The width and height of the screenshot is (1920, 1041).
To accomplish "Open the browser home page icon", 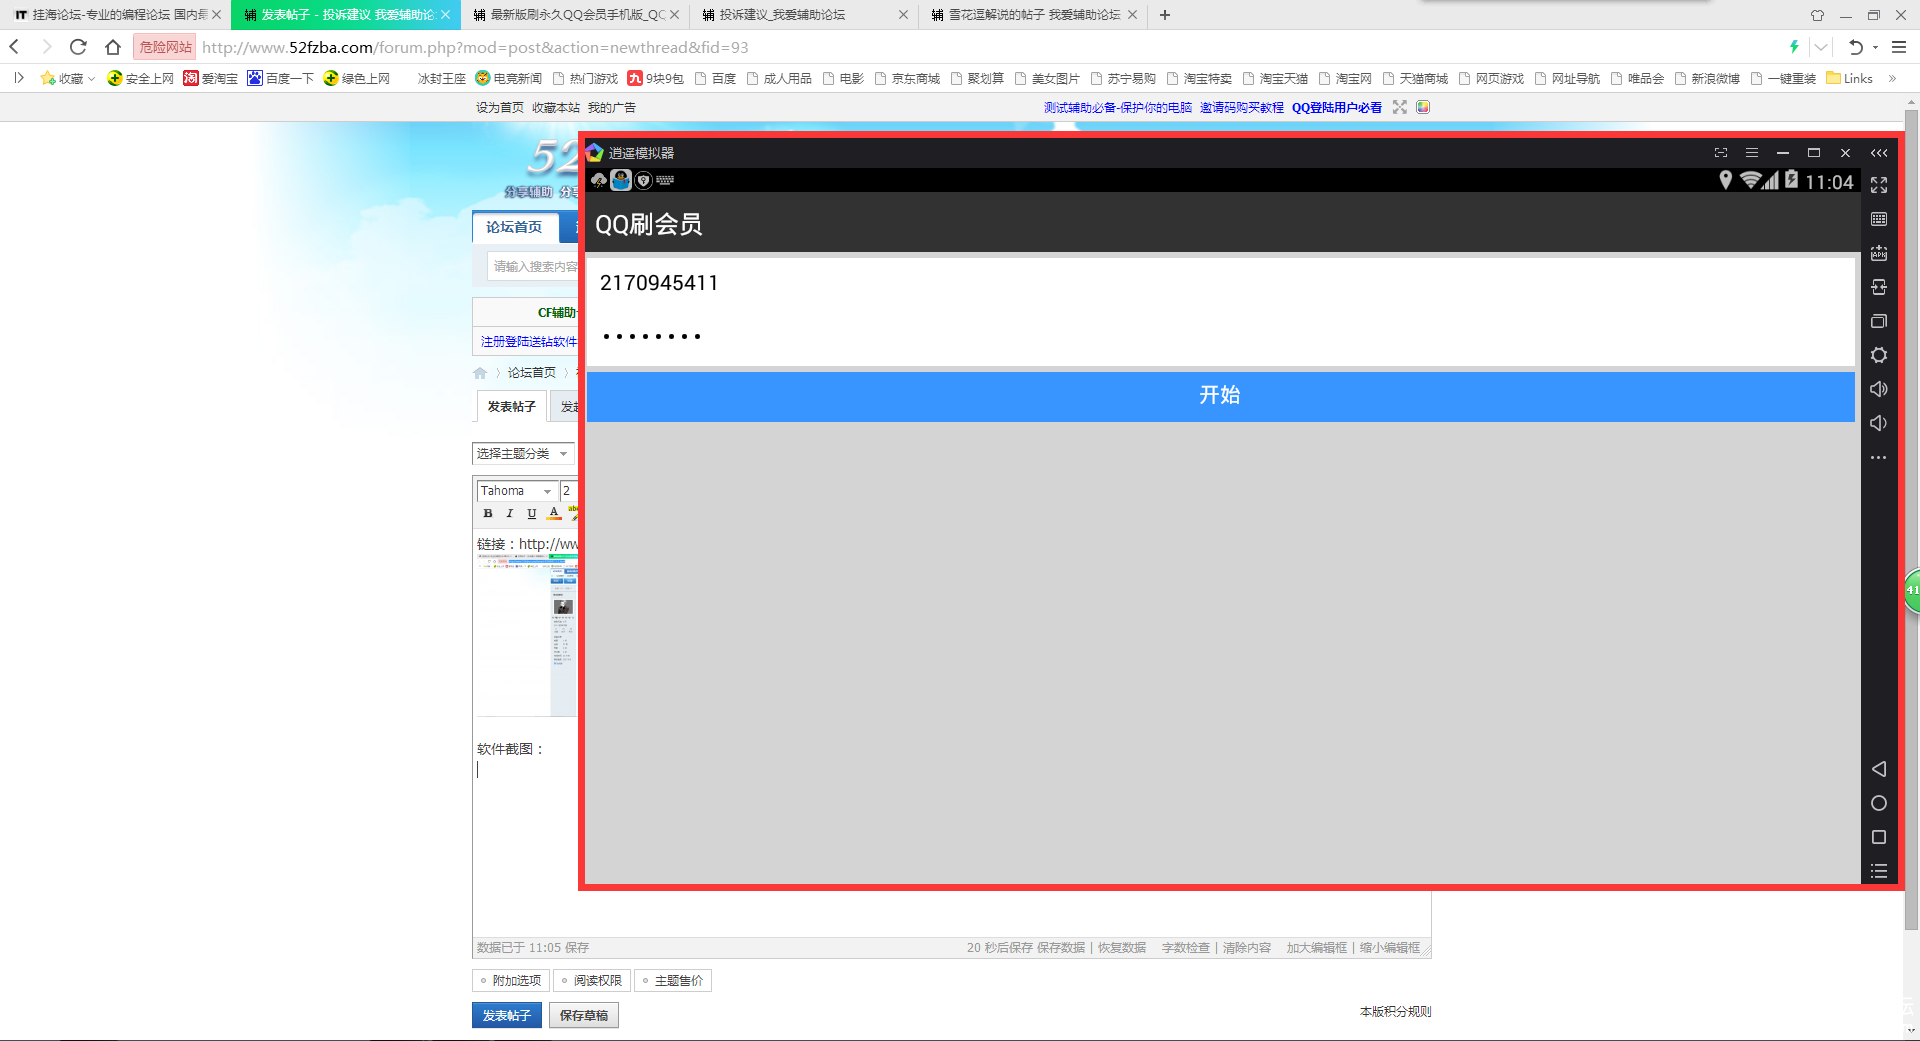I will click(113, 47).
